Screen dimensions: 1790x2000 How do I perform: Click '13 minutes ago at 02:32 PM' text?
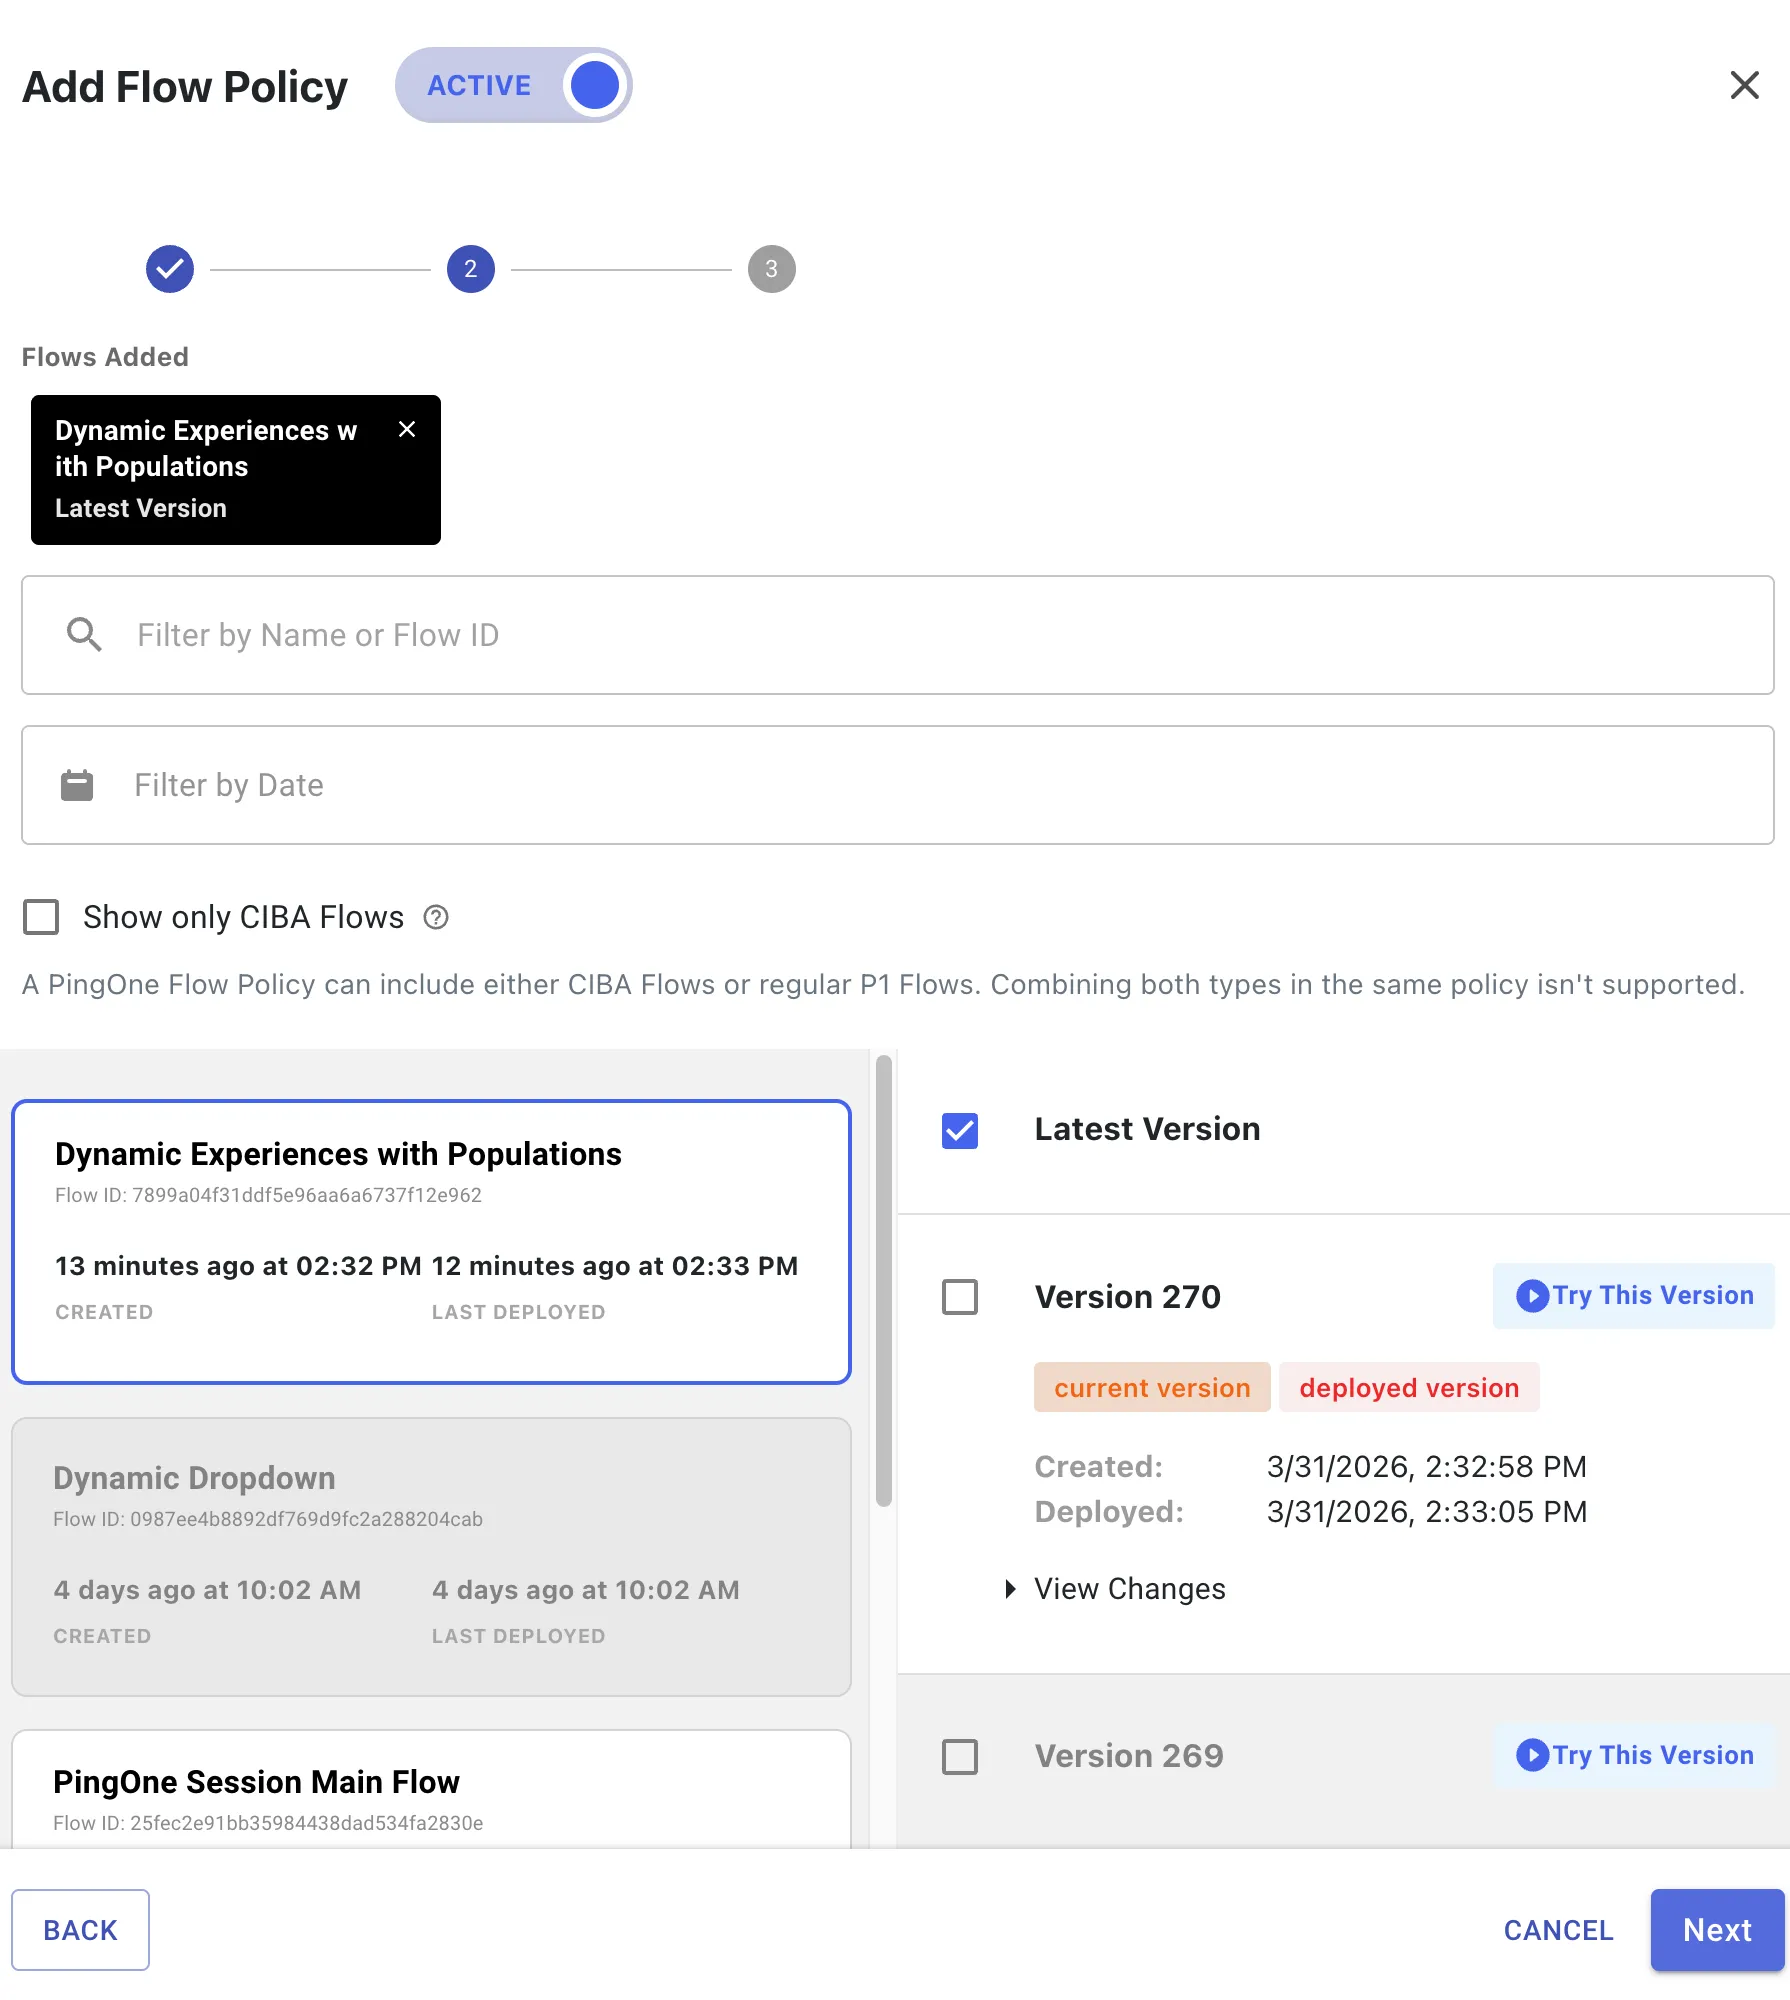(238, 1267)
